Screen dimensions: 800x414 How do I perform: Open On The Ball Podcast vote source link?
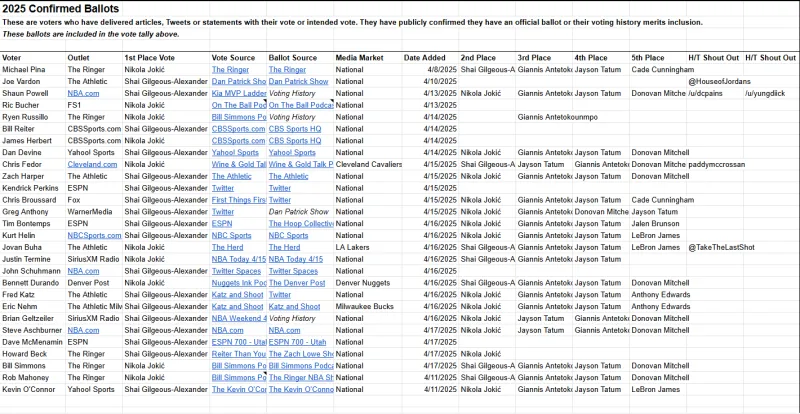[x=239, y=105]
